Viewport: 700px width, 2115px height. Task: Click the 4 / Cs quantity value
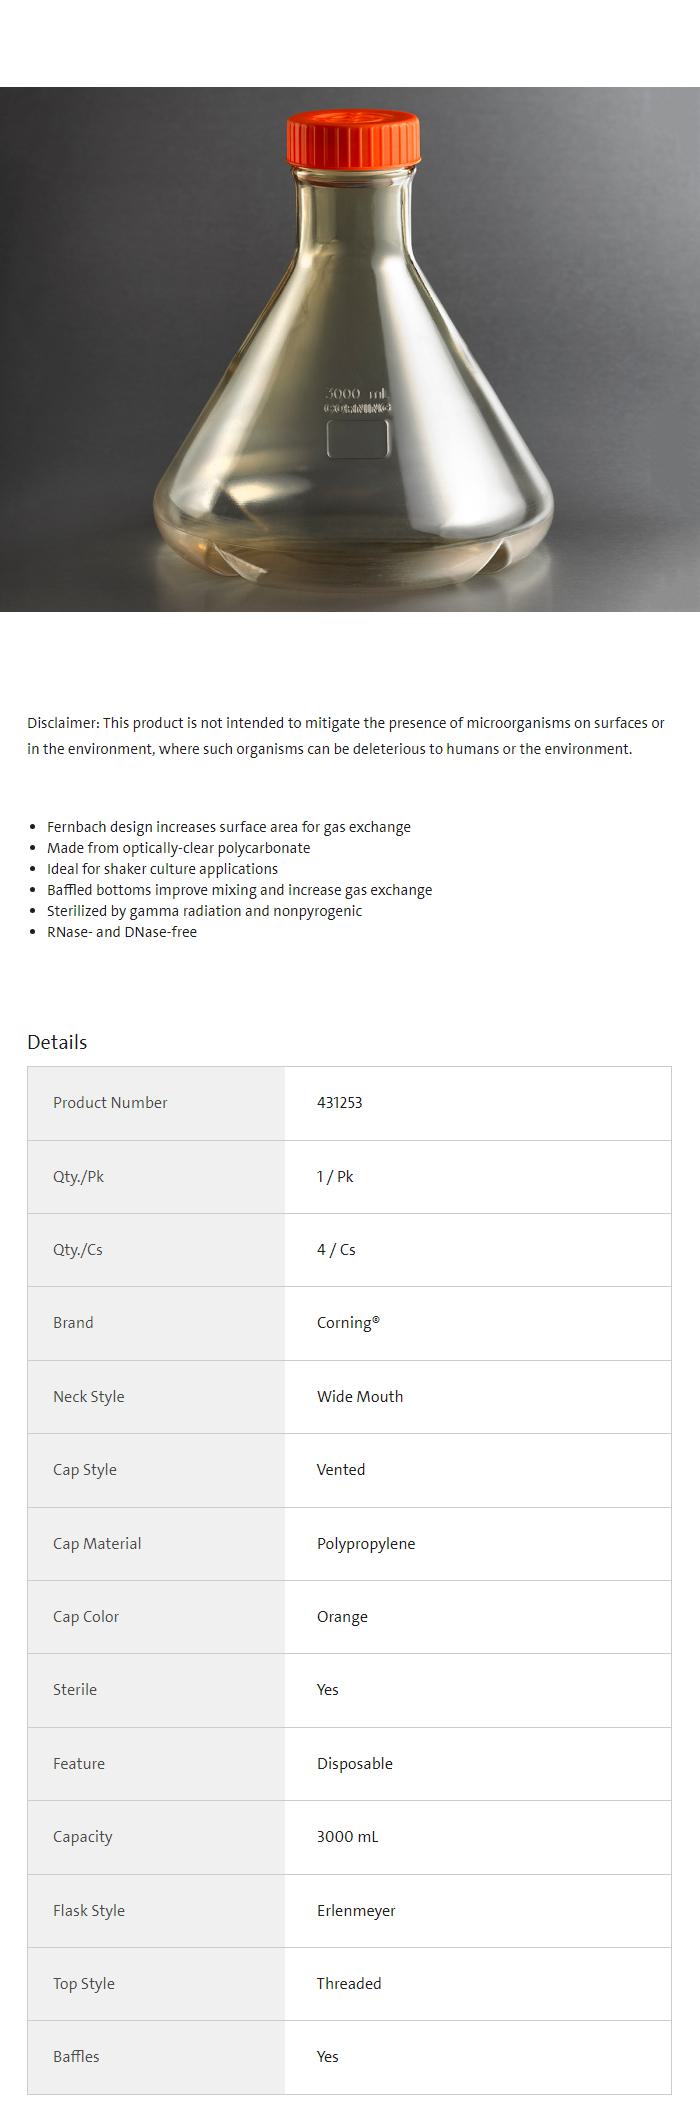tap(336, 1250)
